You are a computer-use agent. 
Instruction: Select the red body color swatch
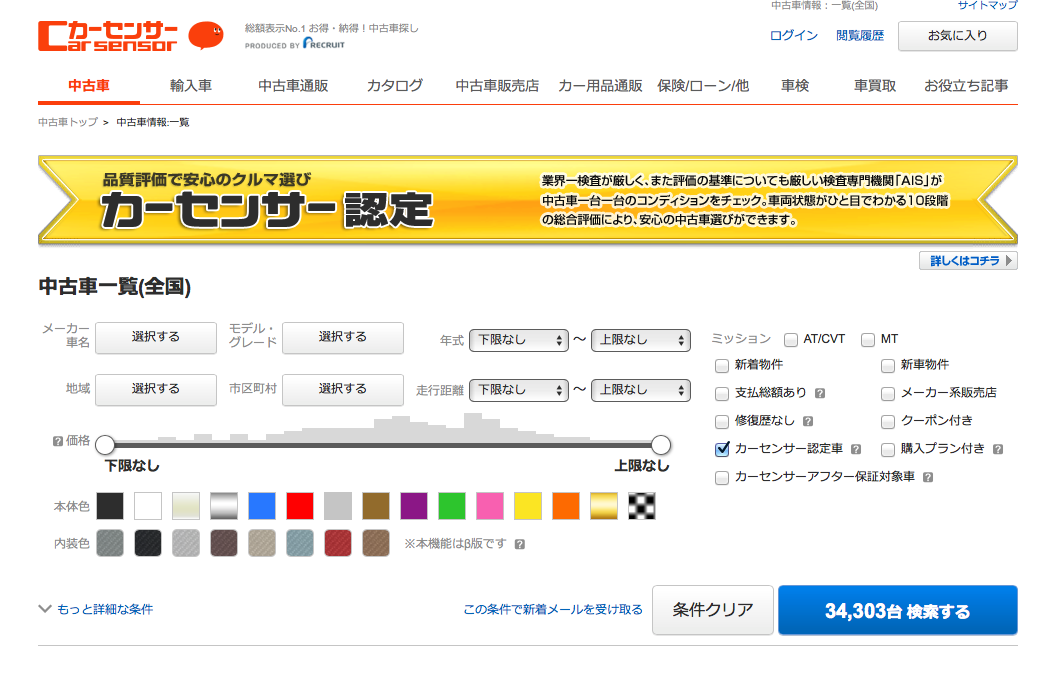pos(300,506)
